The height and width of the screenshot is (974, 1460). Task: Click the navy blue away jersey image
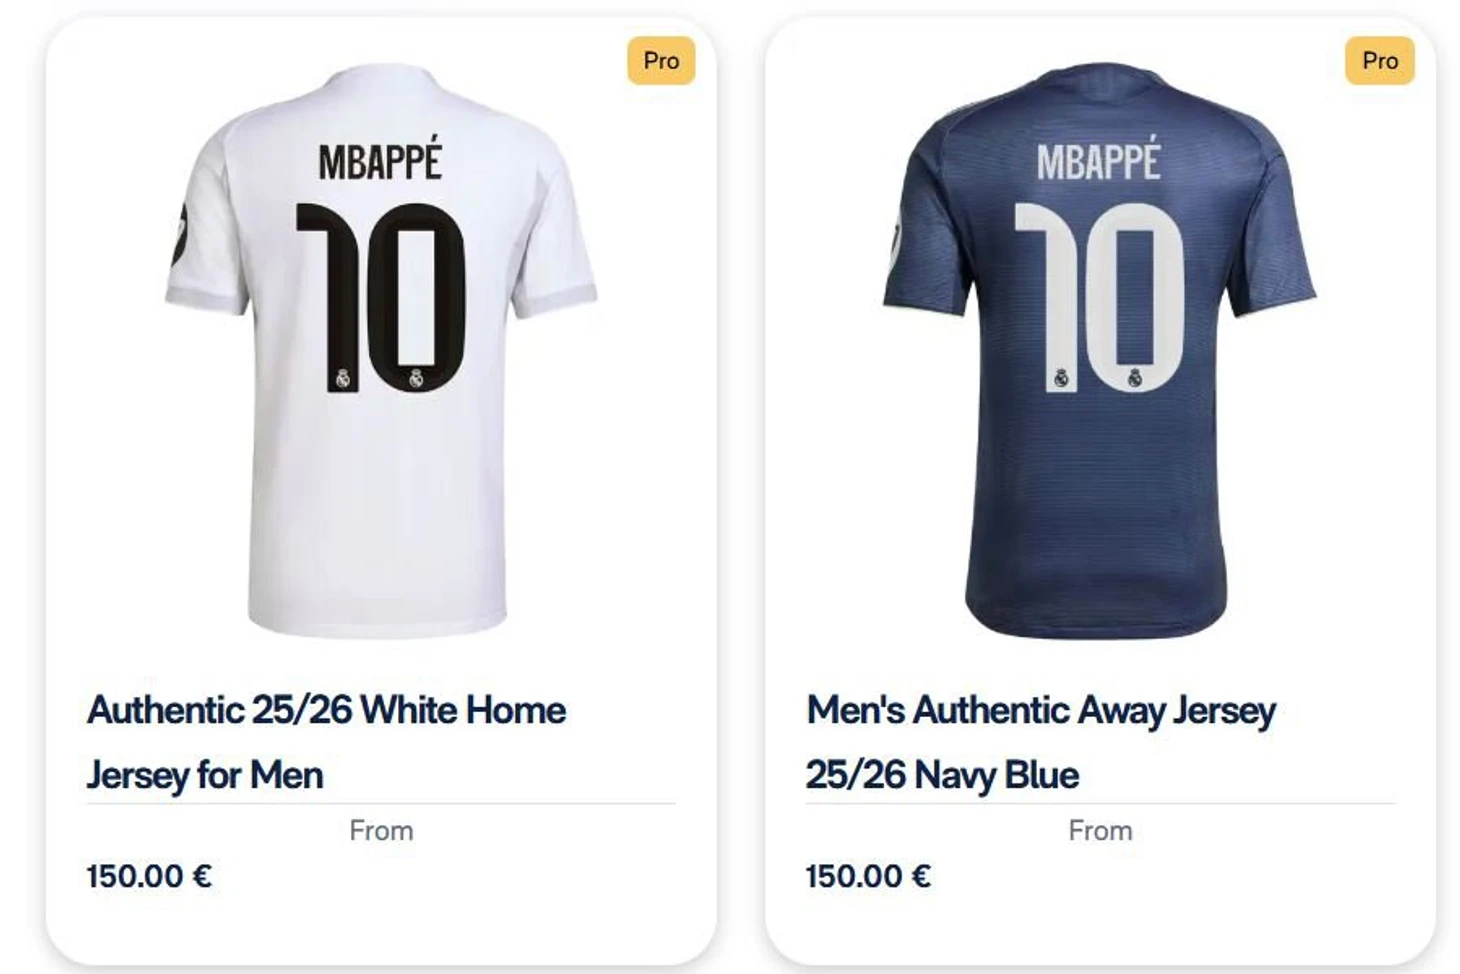click(x=1098, y=500)
